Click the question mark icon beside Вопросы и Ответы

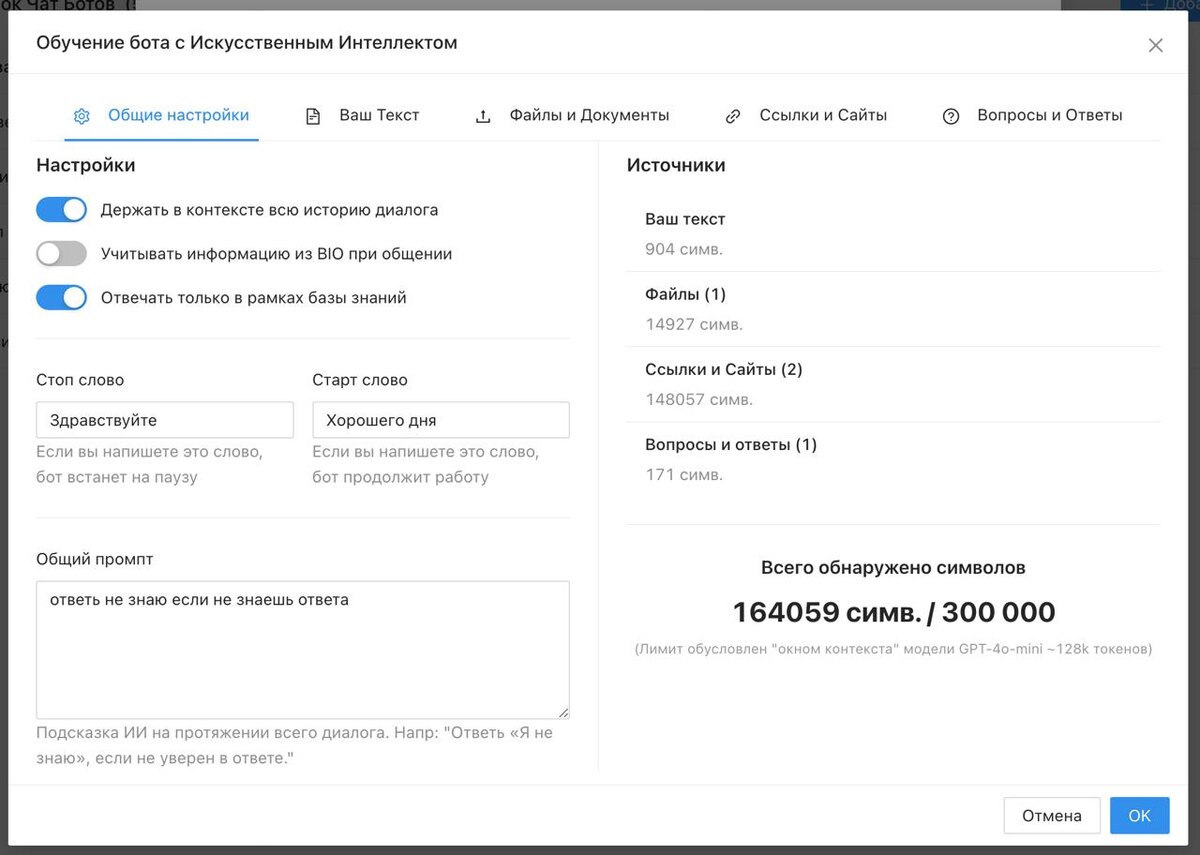951,116
